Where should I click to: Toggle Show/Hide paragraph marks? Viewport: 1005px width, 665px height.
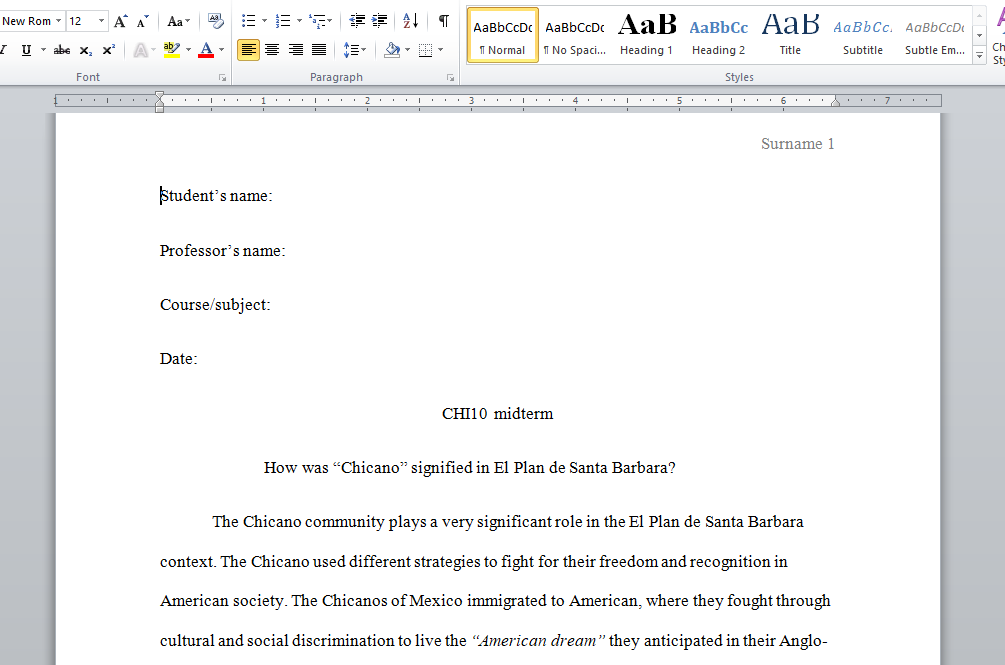(x=444, y=21)
